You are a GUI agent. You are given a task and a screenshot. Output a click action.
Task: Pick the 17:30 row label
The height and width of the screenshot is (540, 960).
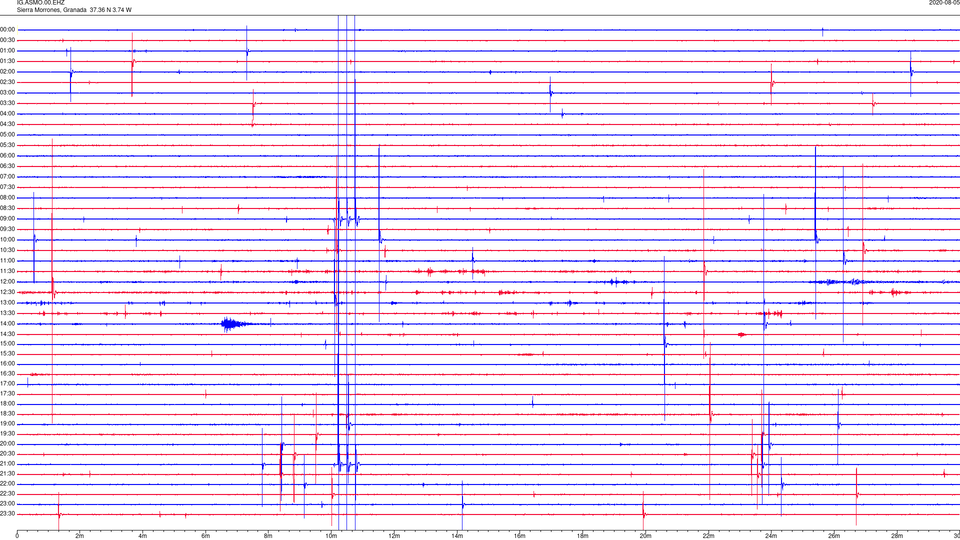tap(8, 394)
